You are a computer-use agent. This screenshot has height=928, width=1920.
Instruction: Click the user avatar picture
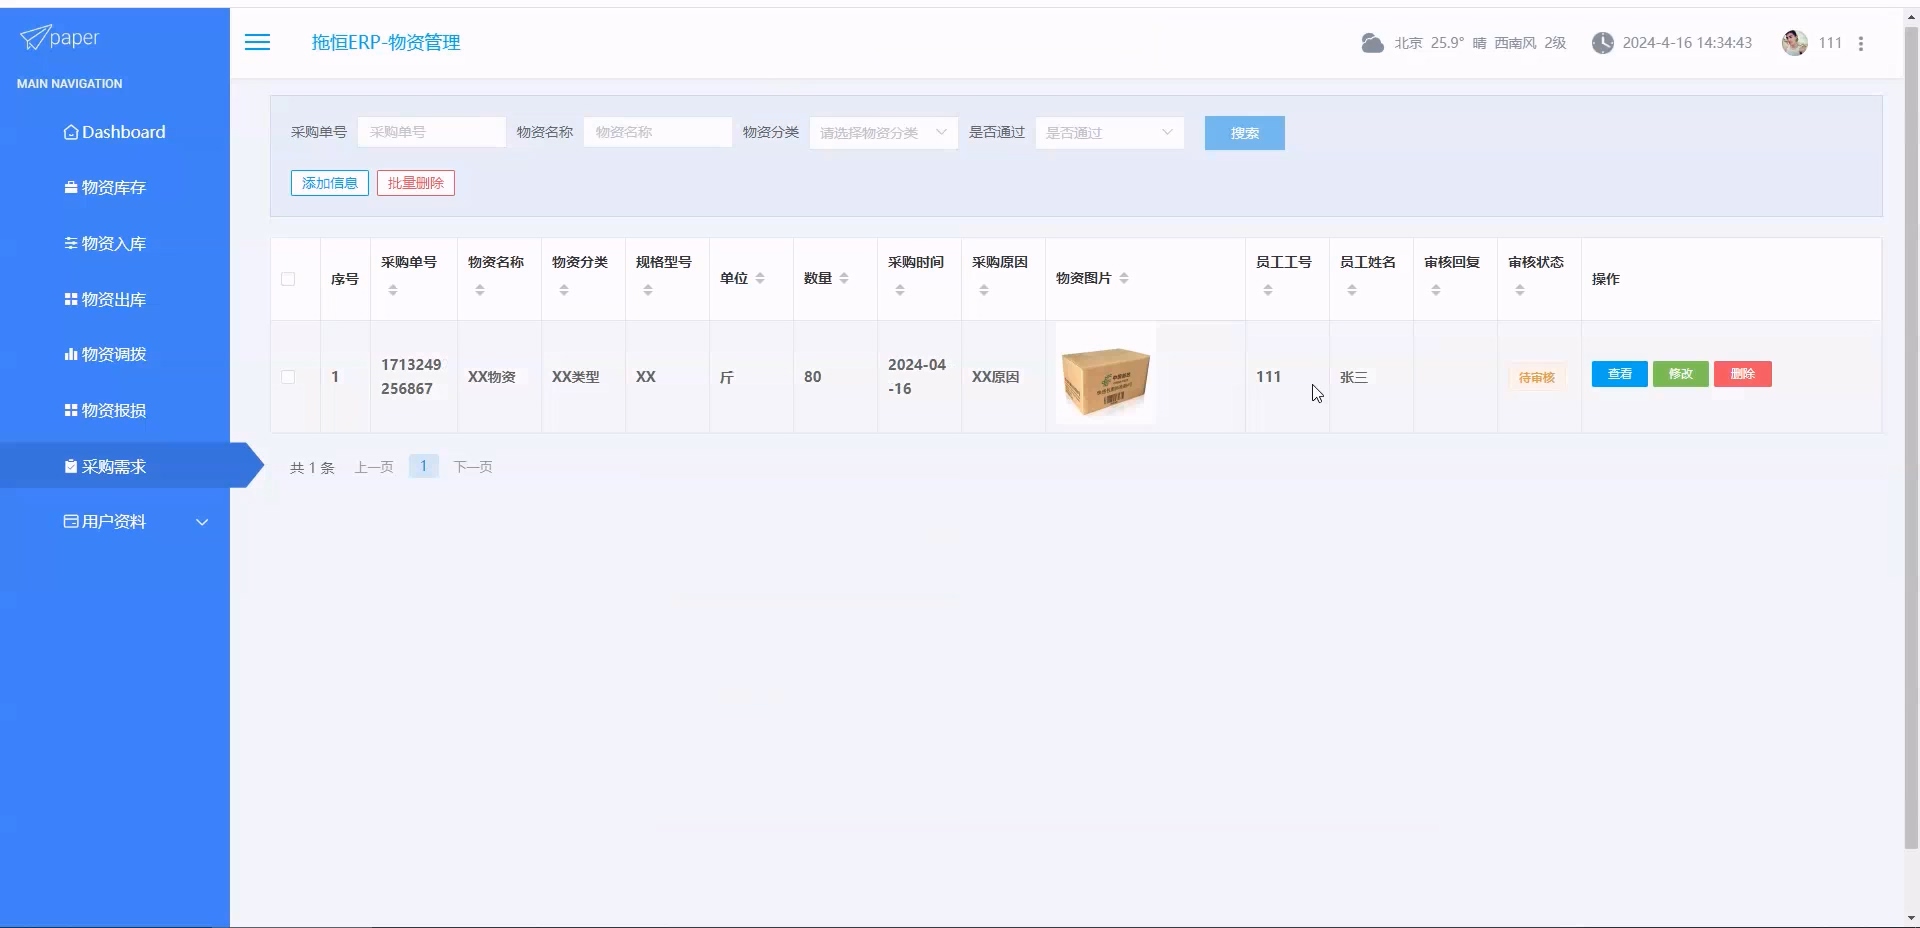point(1794,43)
